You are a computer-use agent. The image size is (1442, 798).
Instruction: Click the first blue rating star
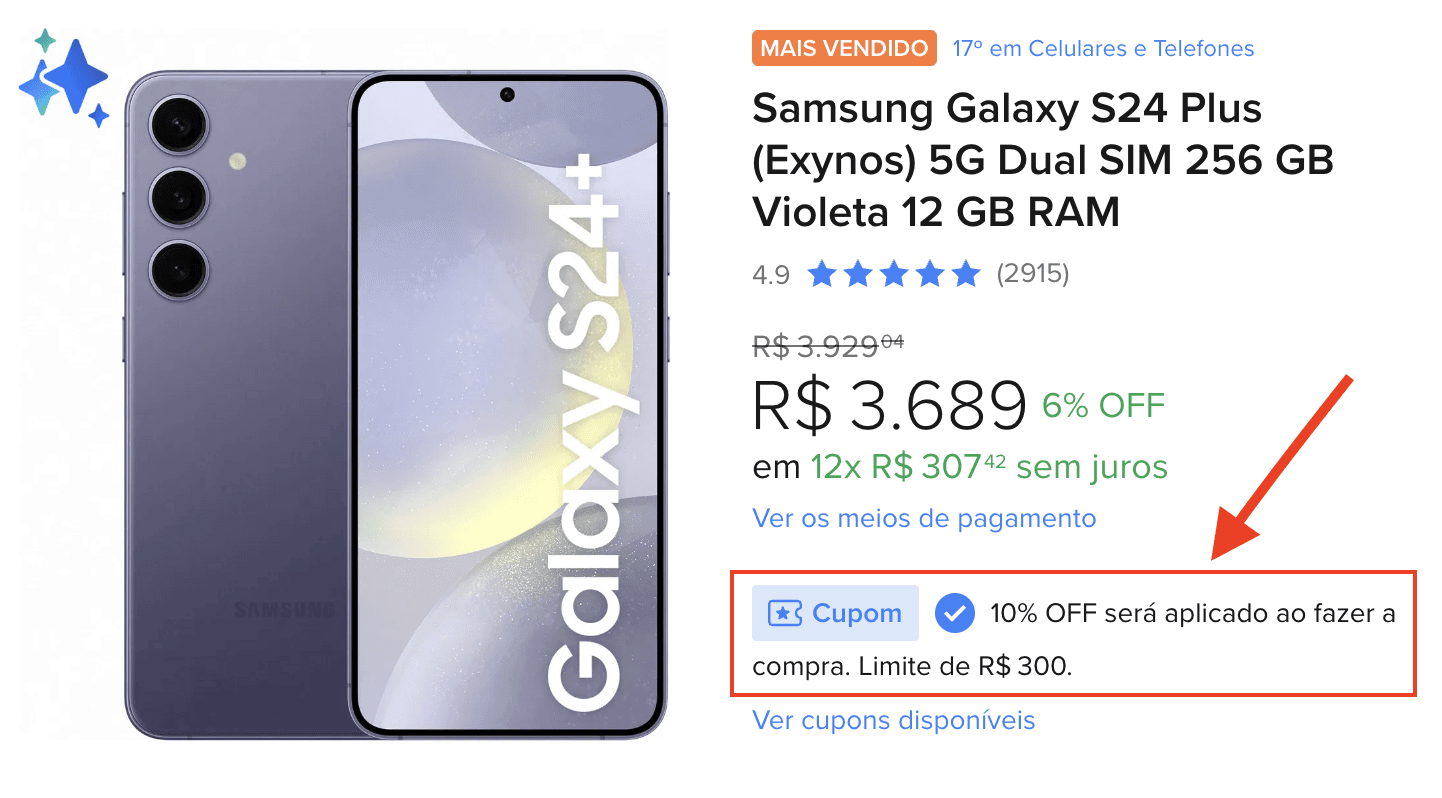tap(821, 274)
